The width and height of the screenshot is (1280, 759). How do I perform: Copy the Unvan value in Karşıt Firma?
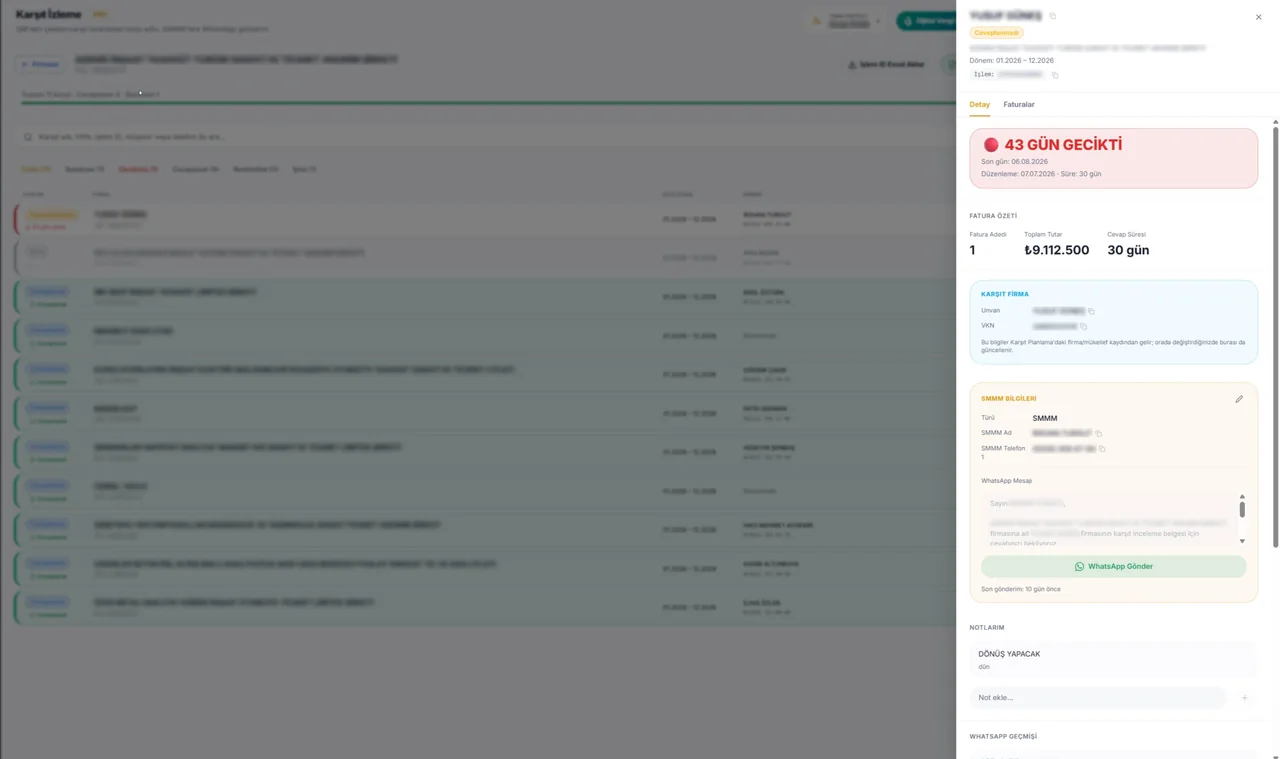1091,311
